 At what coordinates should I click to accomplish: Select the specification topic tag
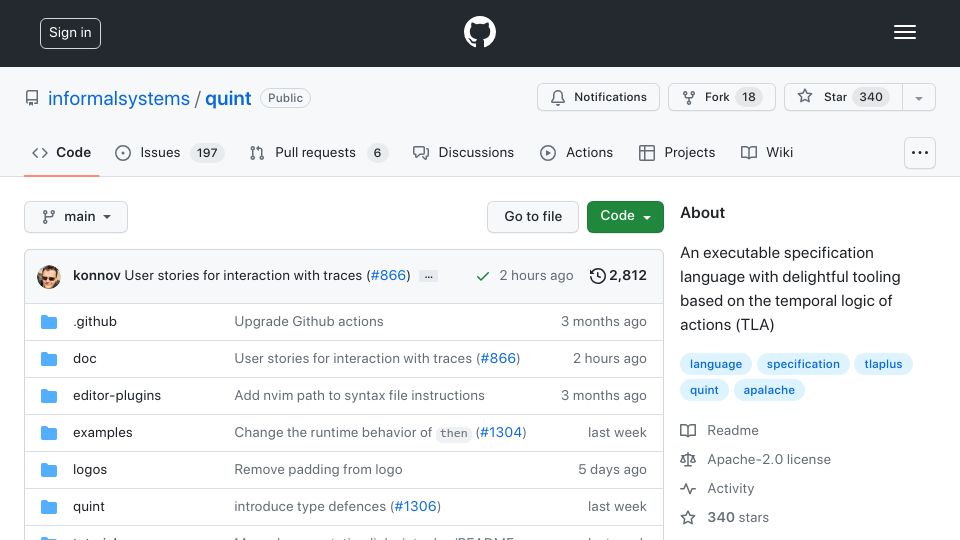click(803, 364)
